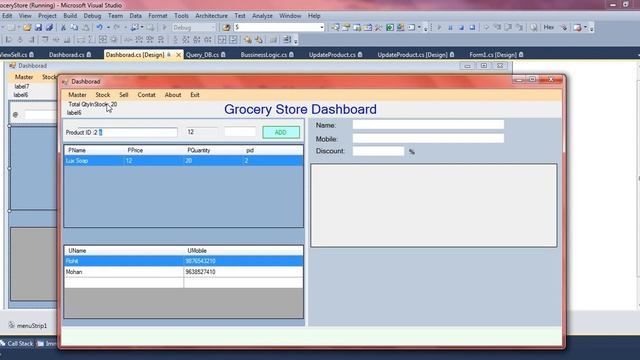The height and width of the screenshot is (360, 640).
Task: Click the Save All toolbar icon
Action: point(49,27)
